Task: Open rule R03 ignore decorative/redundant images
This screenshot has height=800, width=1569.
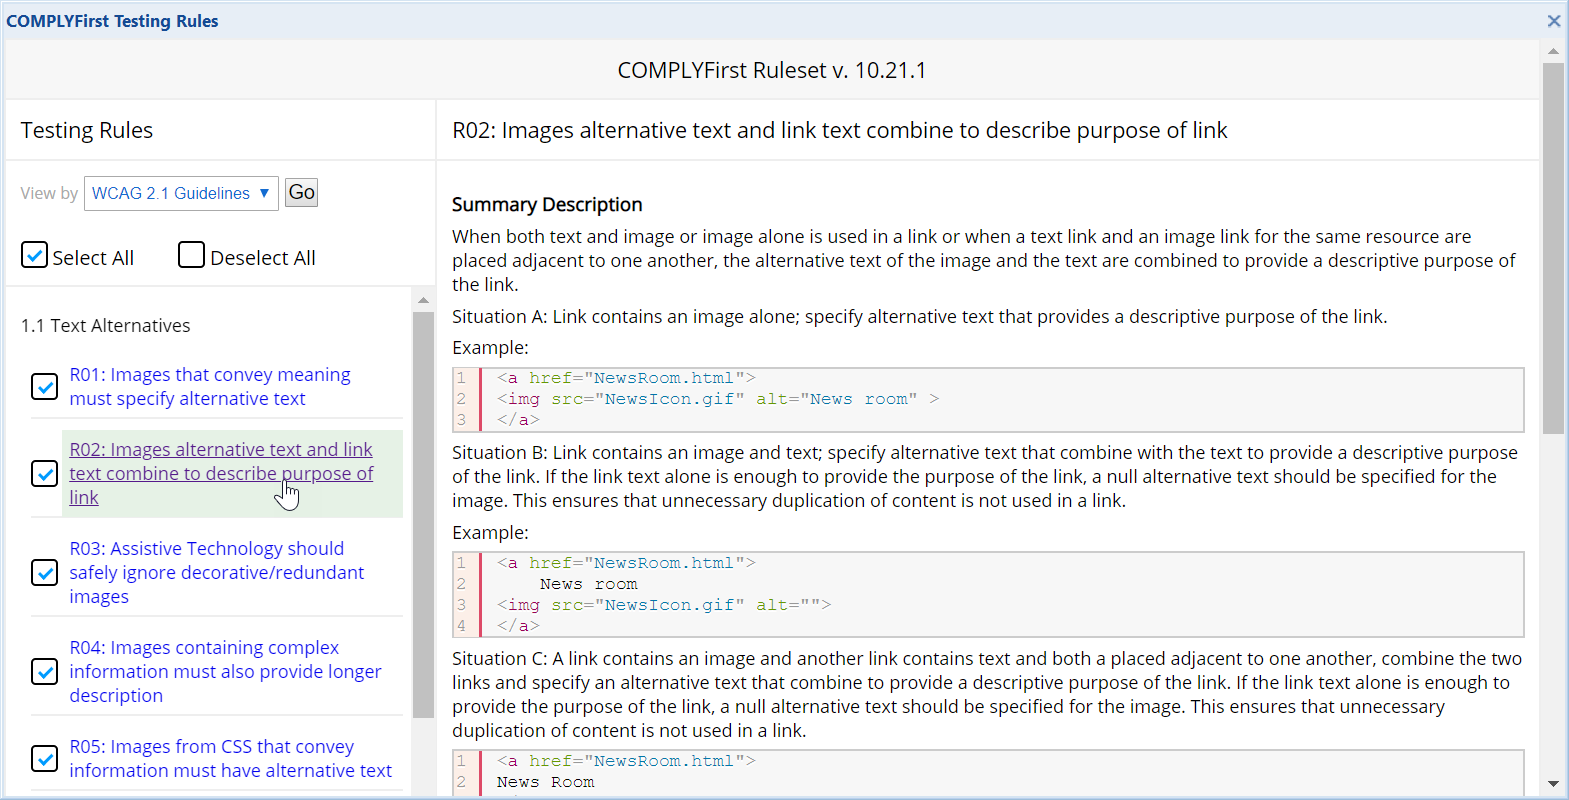Action: point(216,572)
